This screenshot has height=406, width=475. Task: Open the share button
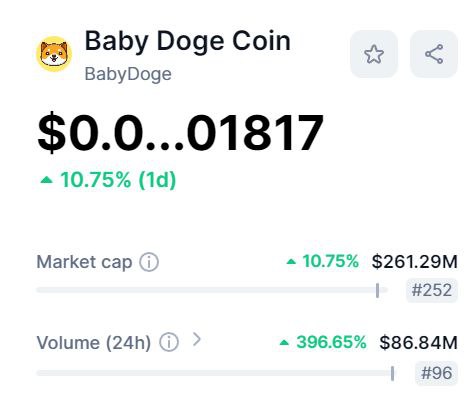click(x=434, y=54)
